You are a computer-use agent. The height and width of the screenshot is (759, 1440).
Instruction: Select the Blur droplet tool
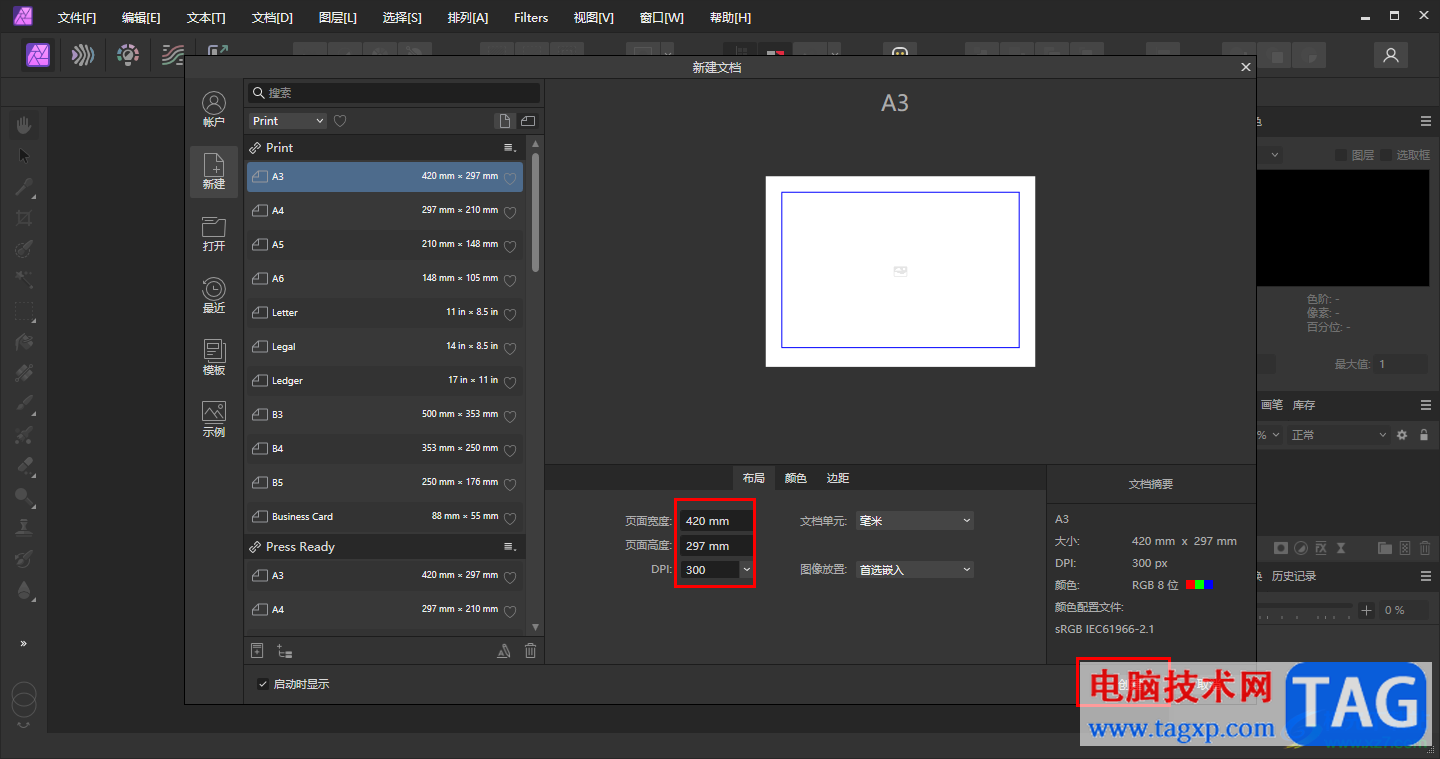tap(24, 590)
